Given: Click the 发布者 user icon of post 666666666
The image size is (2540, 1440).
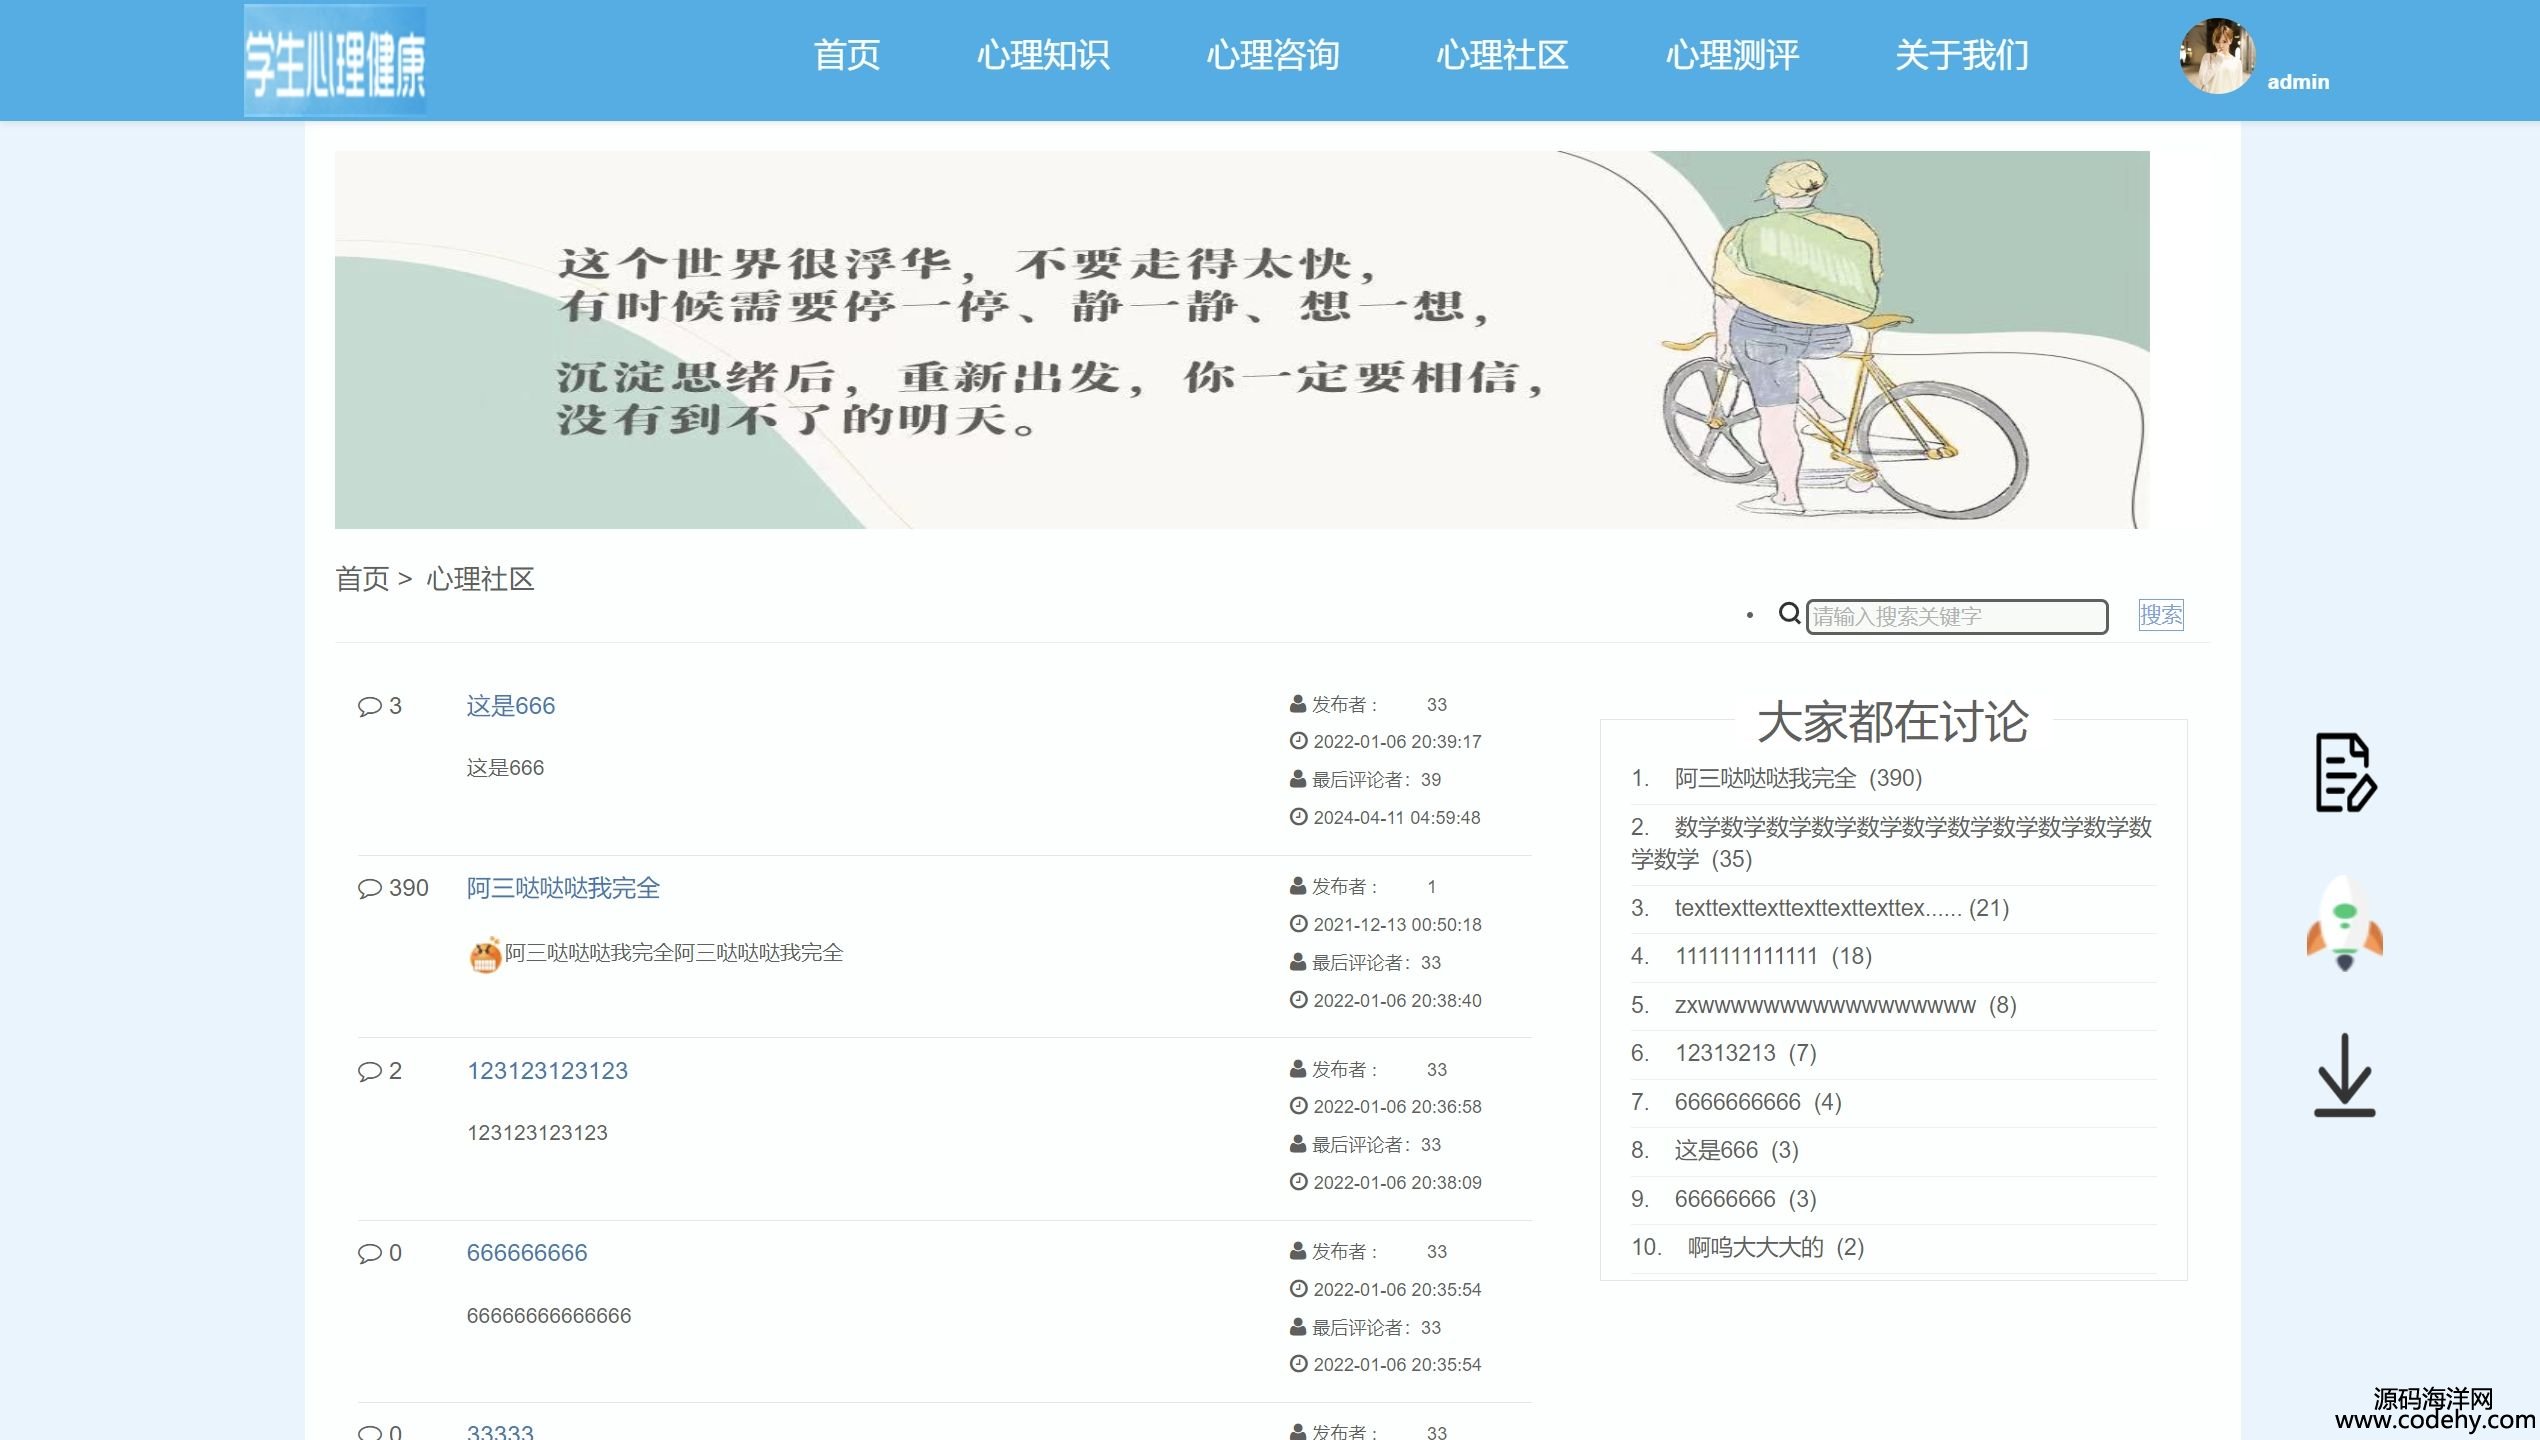Looking at the screenshot, I should coord(1298,1251).
